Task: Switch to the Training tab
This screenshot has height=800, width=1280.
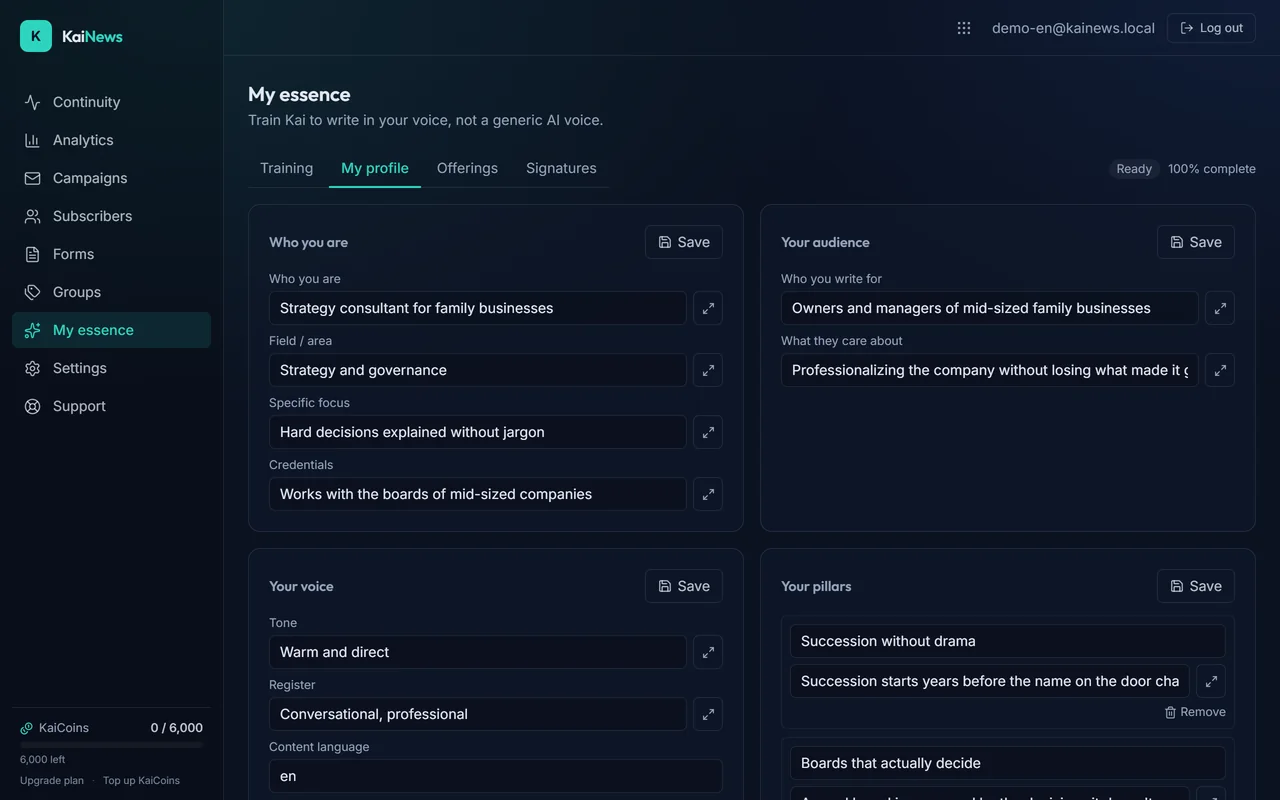Action: [287, 168]
